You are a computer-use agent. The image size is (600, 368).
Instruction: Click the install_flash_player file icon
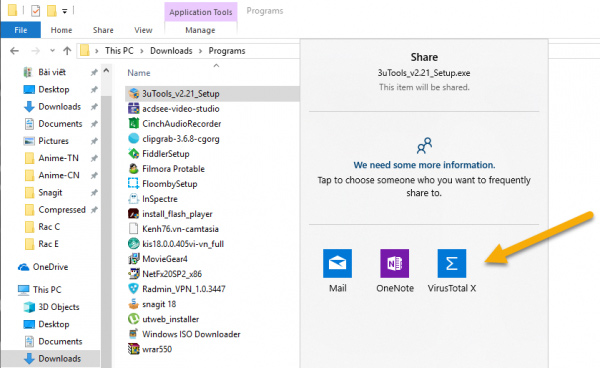tap(134, 213)
